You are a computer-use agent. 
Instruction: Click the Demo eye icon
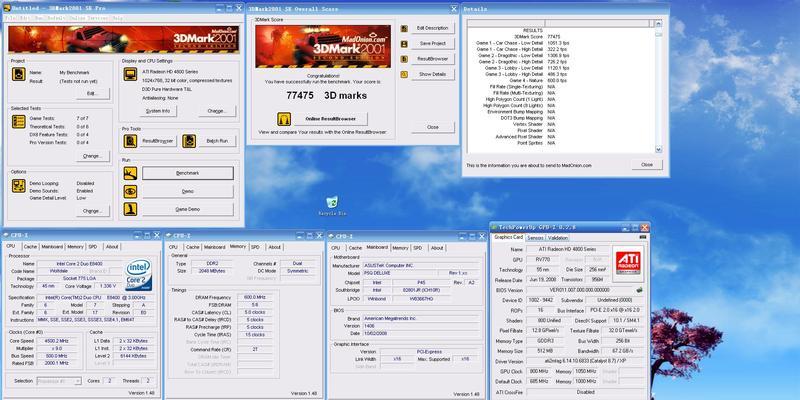click(x=130, y=191)
